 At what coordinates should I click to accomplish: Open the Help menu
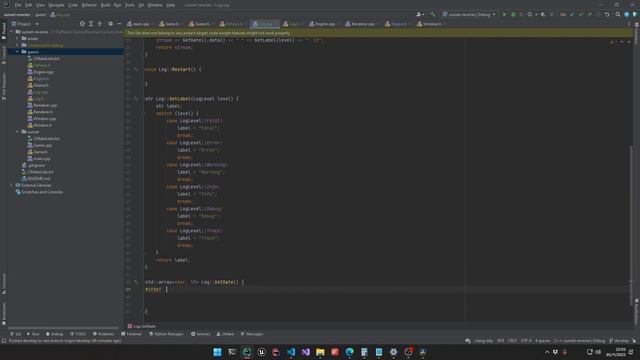pos(171,5)
